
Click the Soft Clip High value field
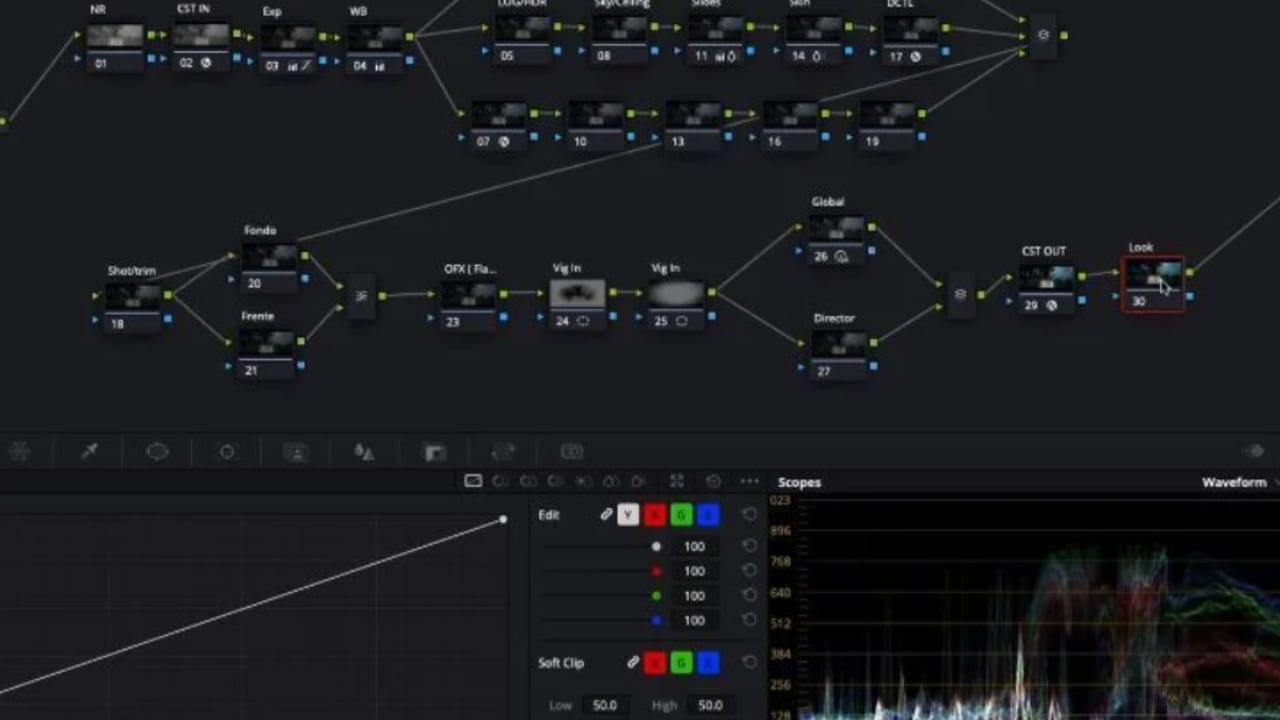[710, 705]
